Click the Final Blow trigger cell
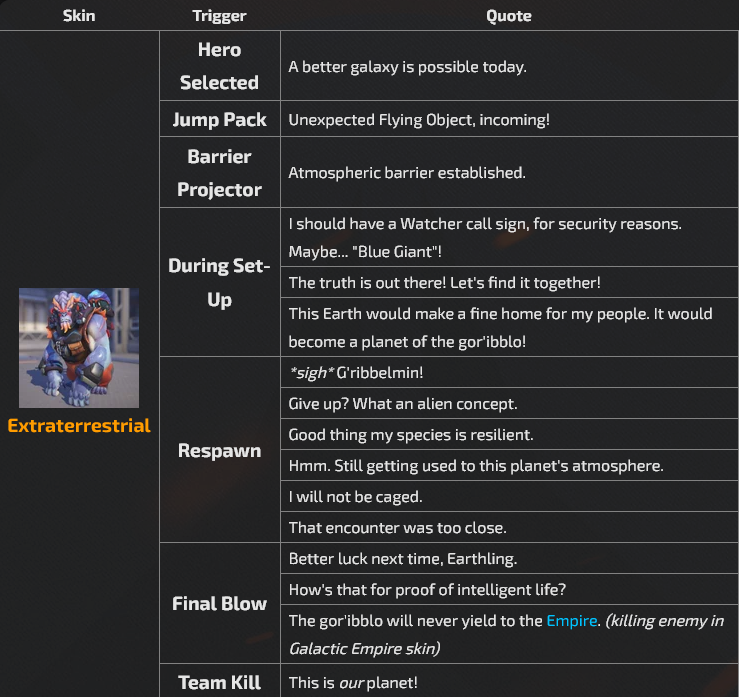Image resolution: width=739 pixels, height=697 pixels. (x=220, y=603)
